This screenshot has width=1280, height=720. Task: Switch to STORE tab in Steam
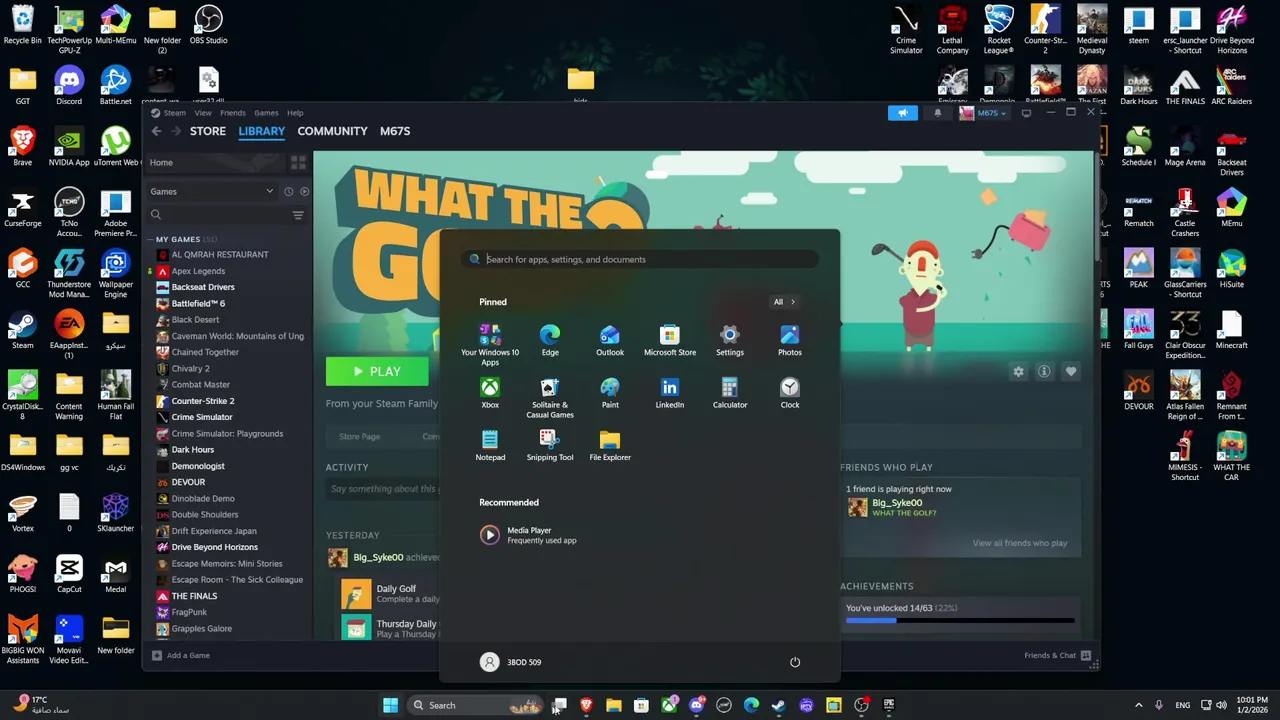[208, 131]
